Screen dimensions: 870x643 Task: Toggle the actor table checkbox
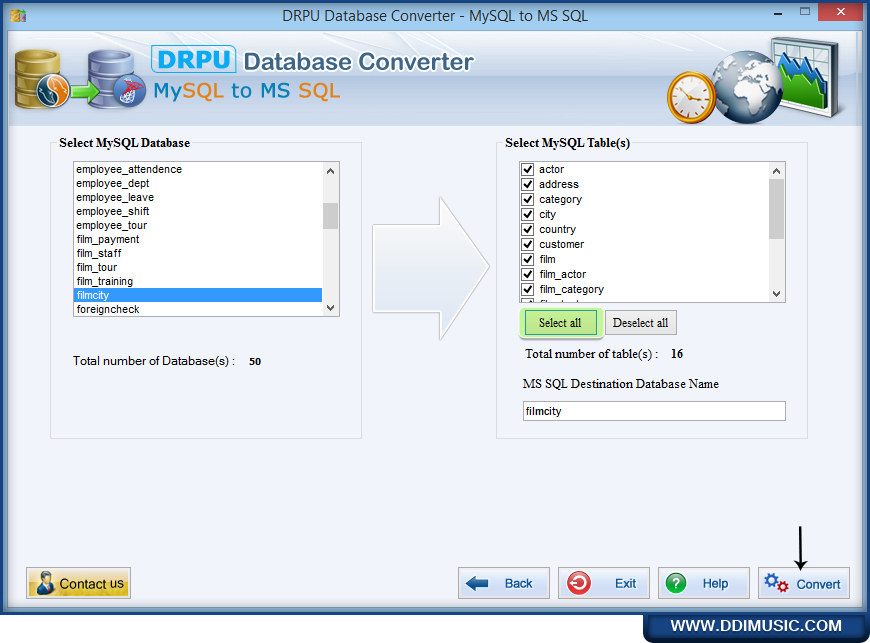(x=528, y=169)
